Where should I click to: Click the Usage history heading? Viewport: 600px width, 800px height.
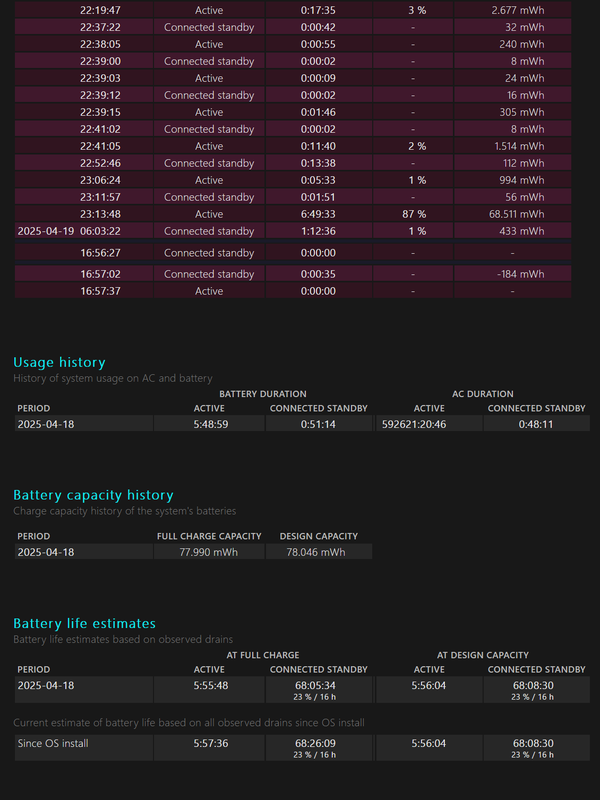click(x=59, y=363)
